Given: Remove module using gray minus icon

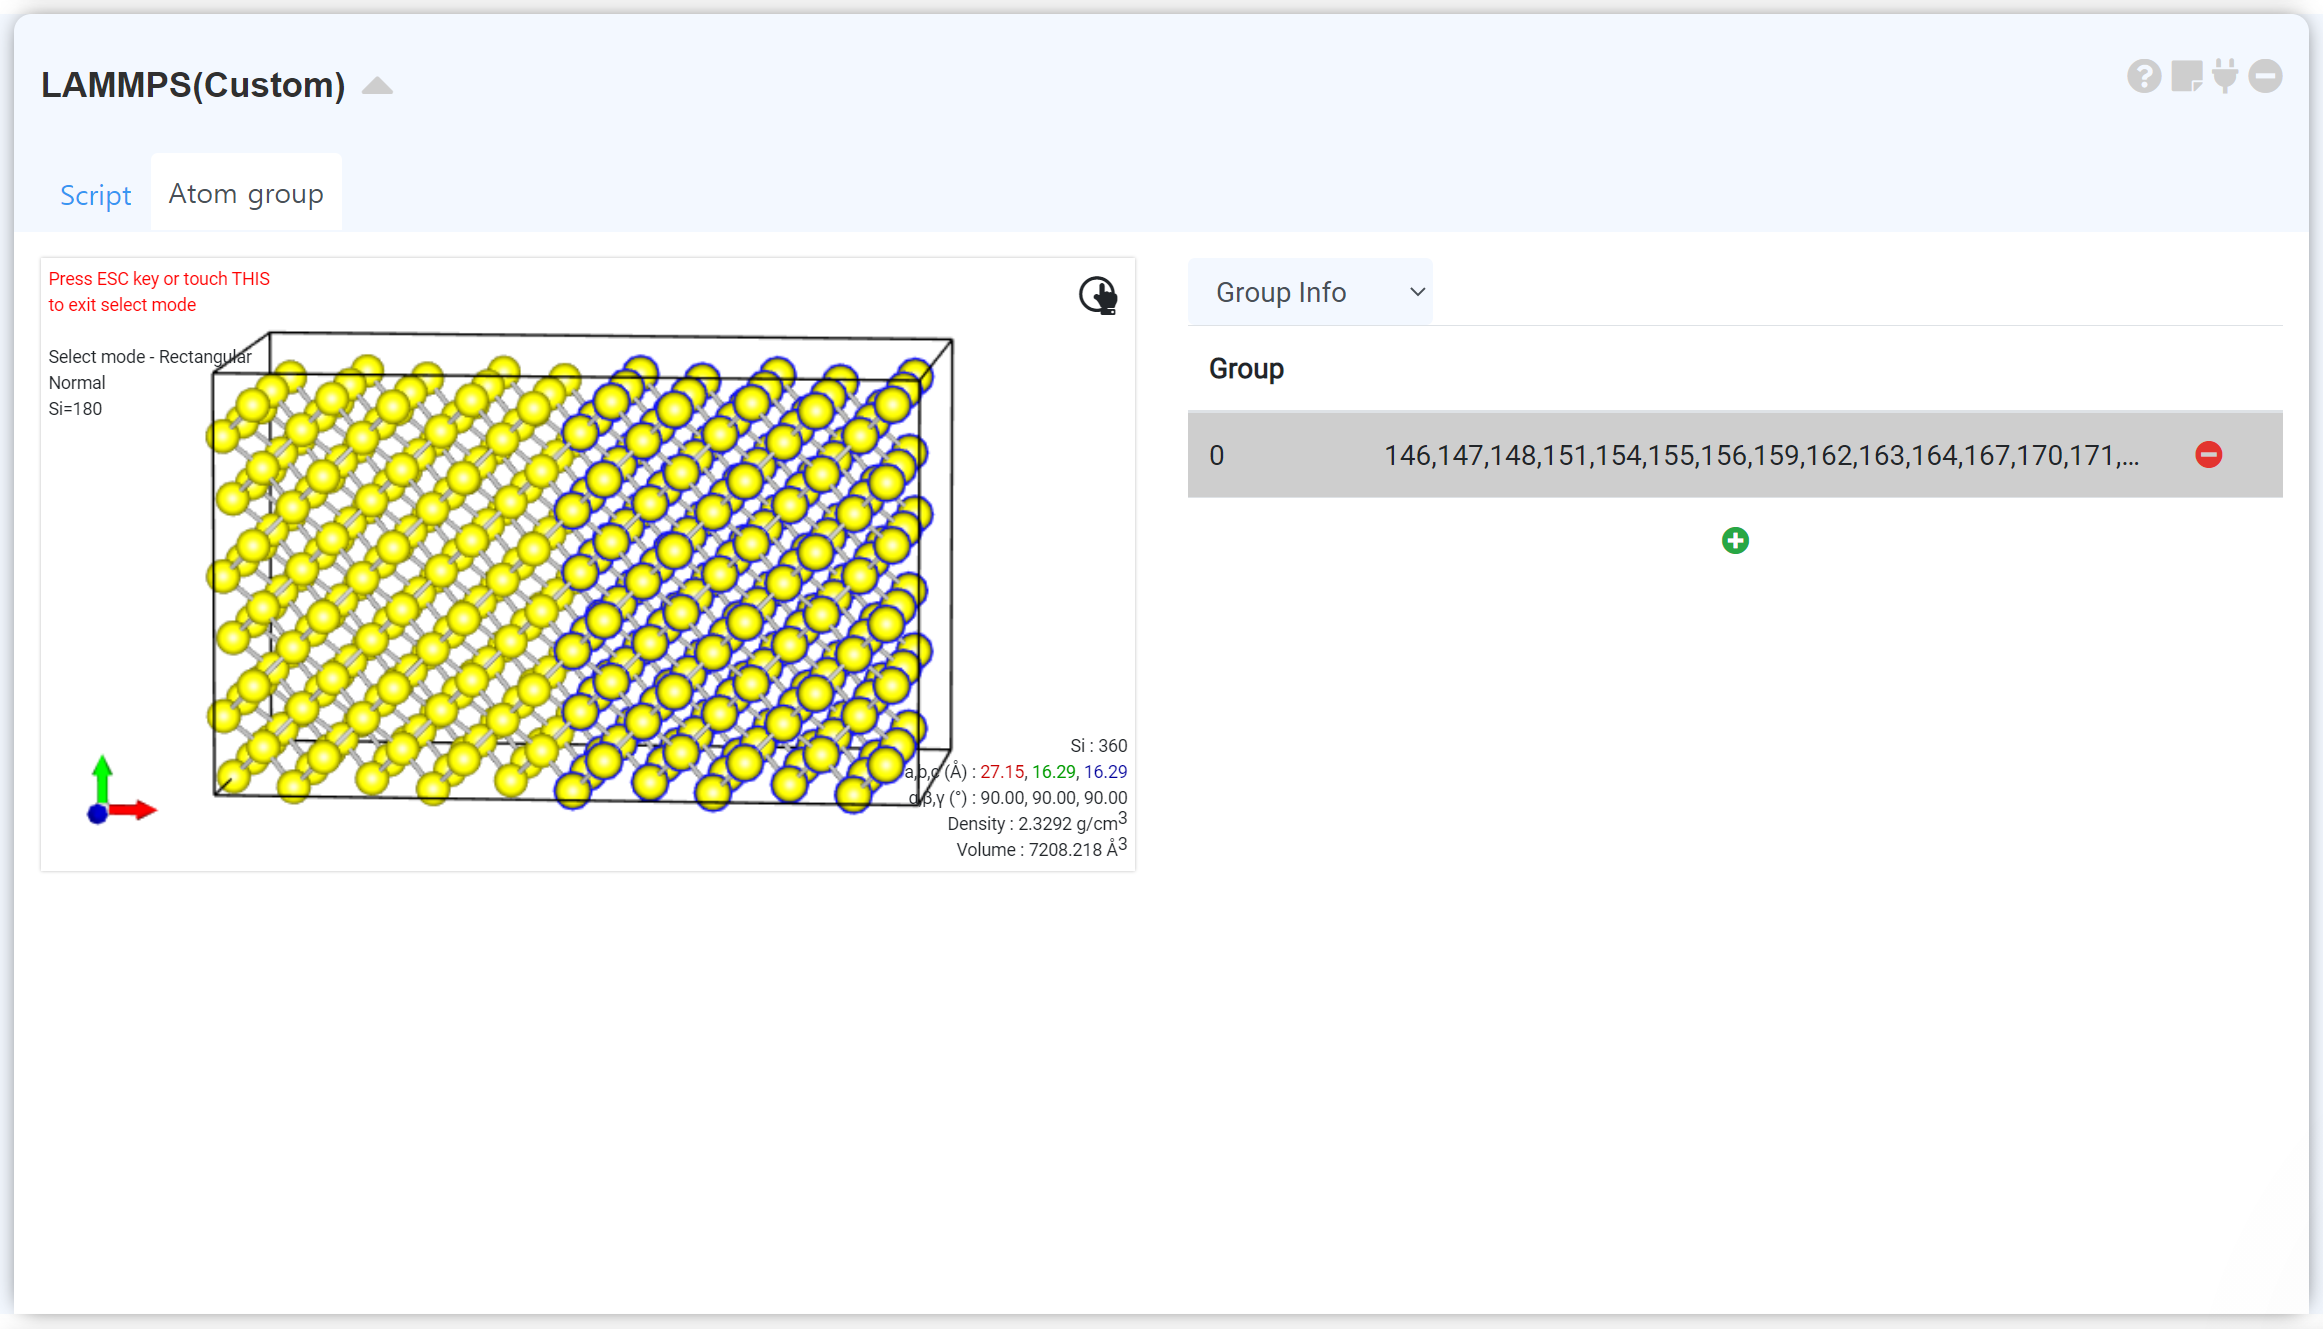Looking at the screenshot, I should (2265, 76).
